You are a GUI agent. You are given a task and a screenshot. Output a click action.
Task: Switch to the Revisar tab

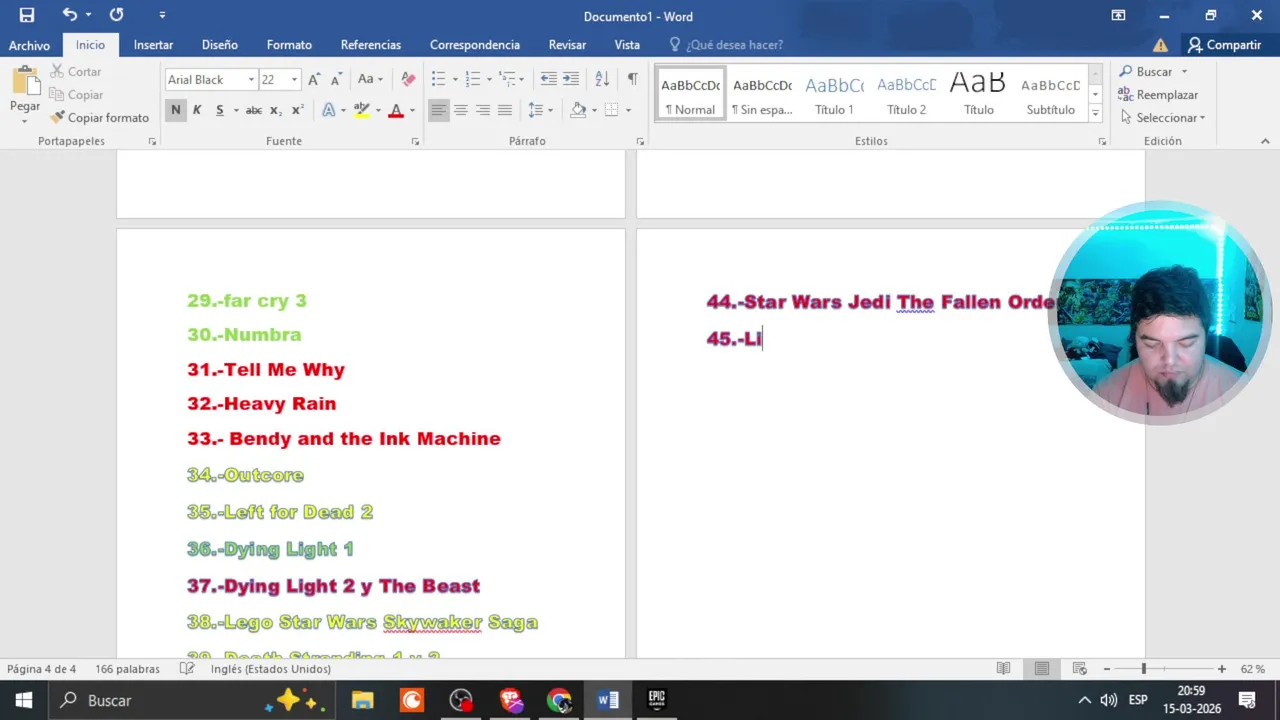(x=567, y=45)
